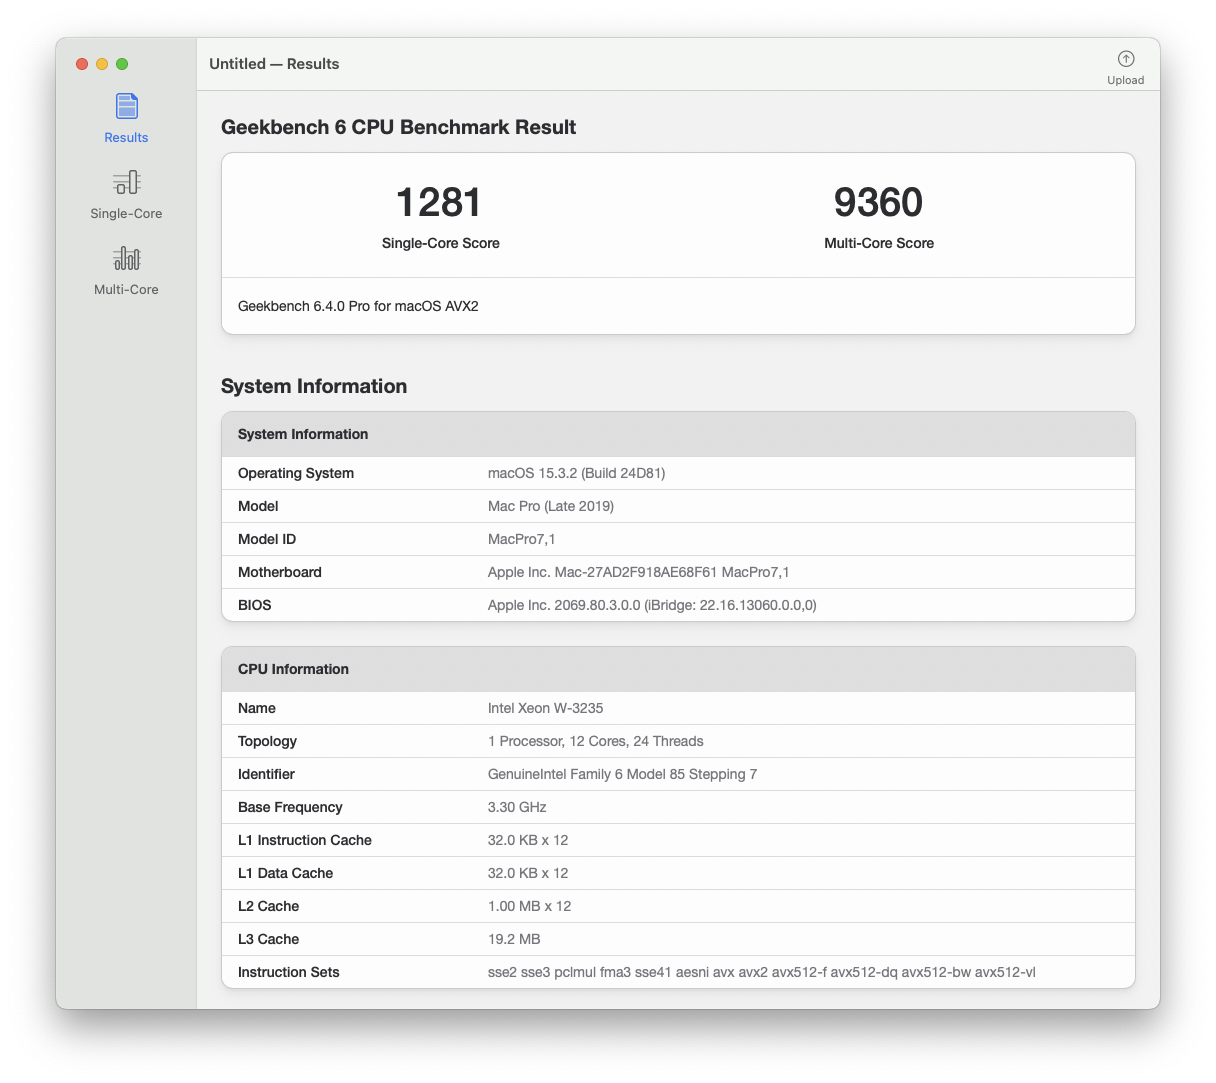
Task: Click the 3.30 GHz base frequency value
Action: pyautogui.click(x=517, y=807)
